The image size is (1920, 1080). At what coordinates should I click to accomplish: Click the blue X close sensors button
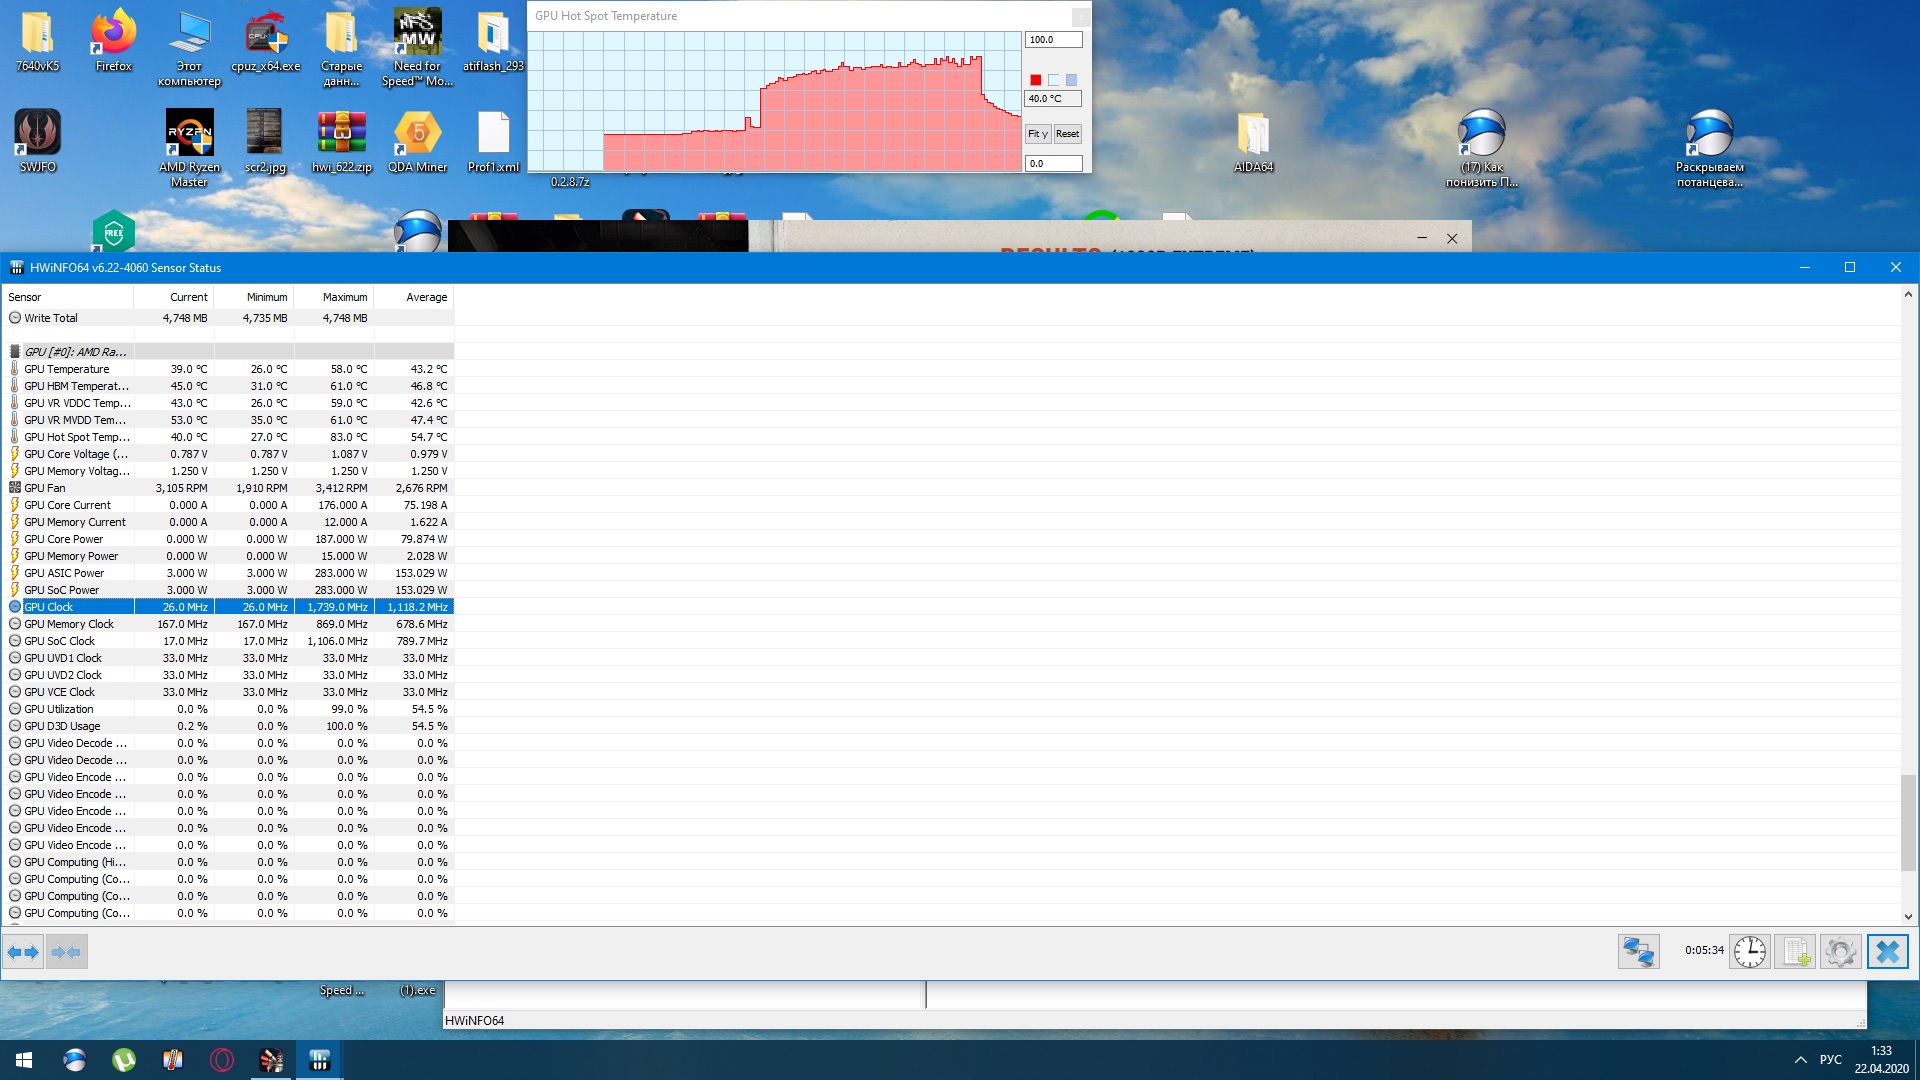point(1887,951)
